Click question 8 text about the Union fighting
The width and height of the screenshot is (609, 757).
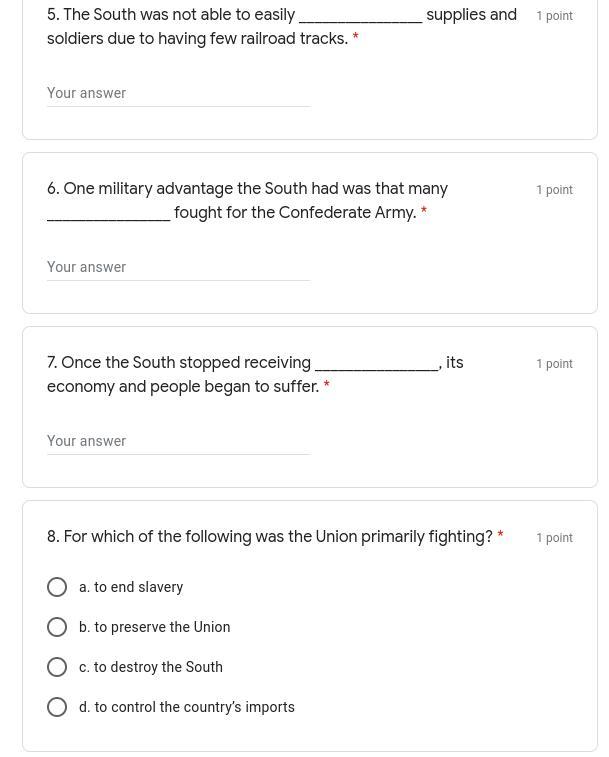click(269, 537)
